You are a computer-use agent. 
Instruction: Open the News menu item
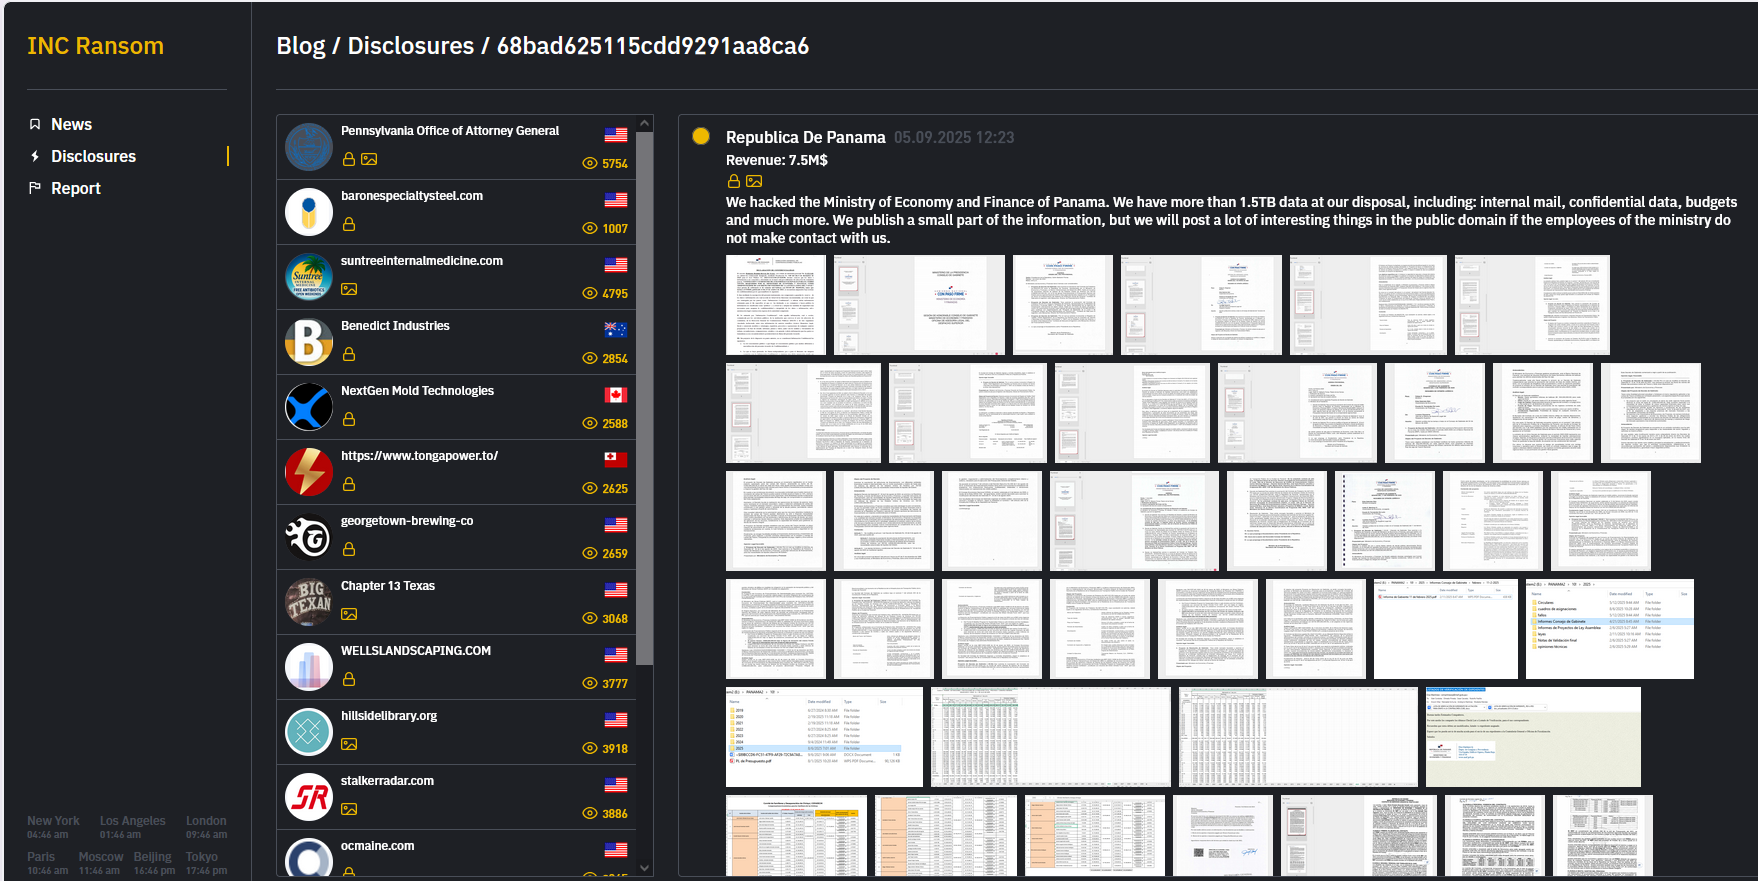[71, 124]
